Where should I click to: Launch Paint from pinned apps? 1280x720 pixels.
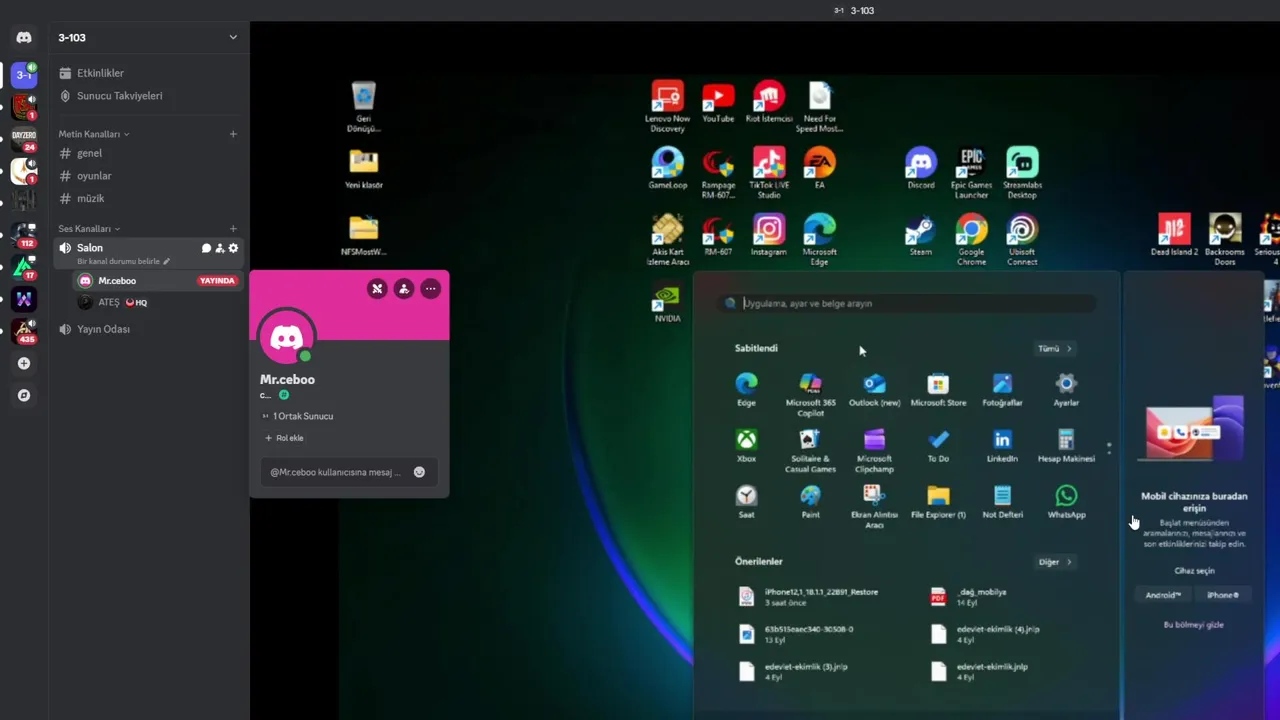pos(810,501)
